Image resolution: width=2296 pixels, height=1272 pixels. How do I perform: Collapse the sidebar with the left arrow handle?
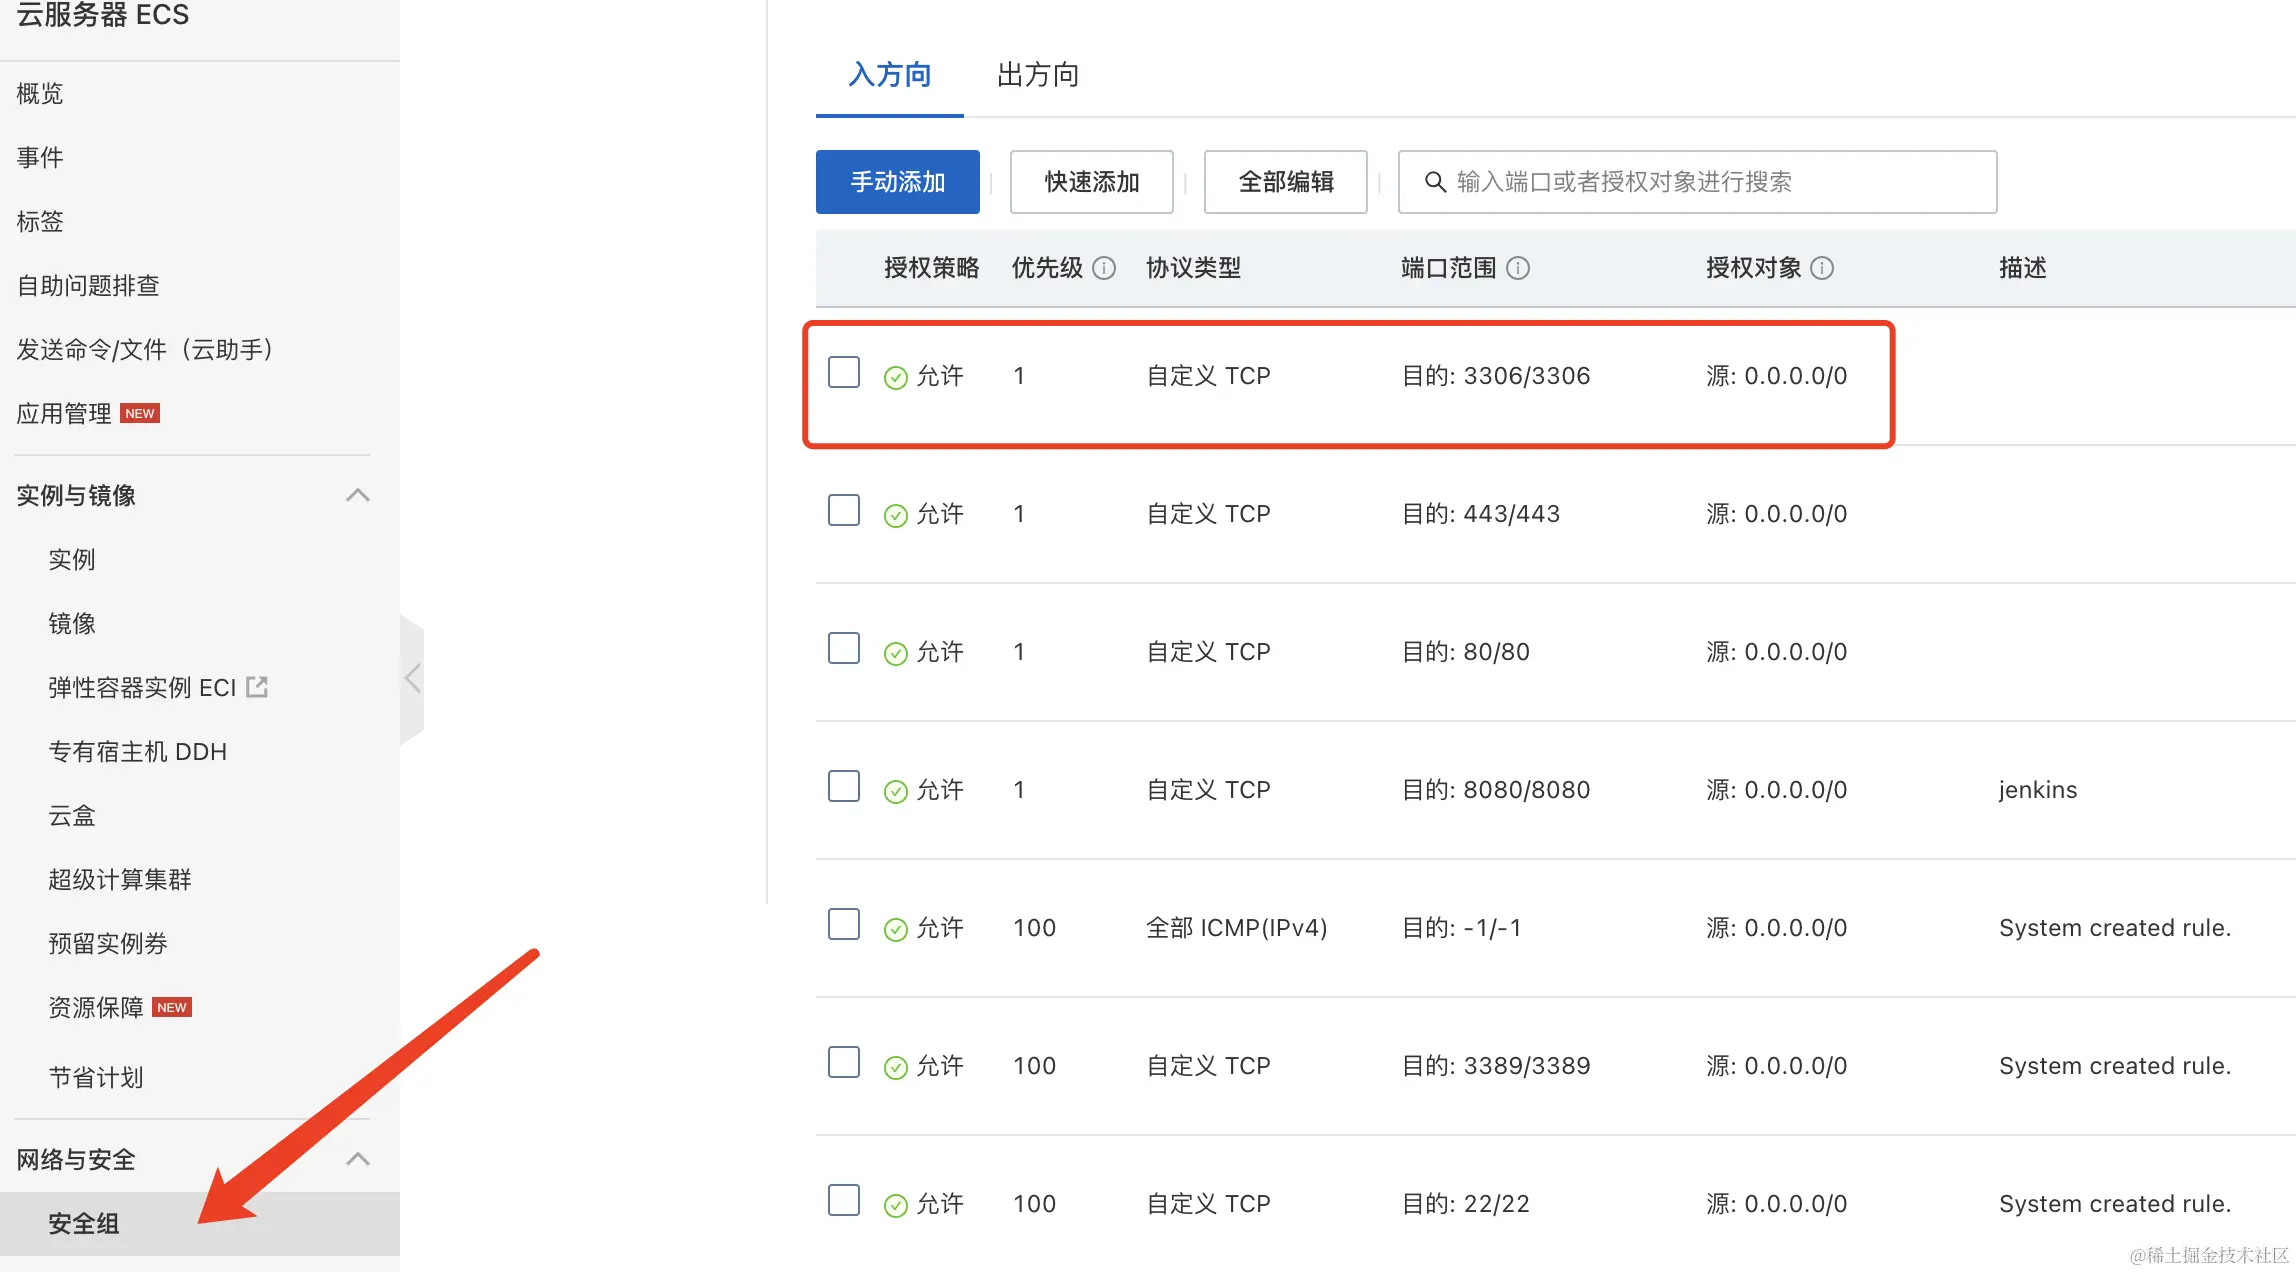point(413,679)
